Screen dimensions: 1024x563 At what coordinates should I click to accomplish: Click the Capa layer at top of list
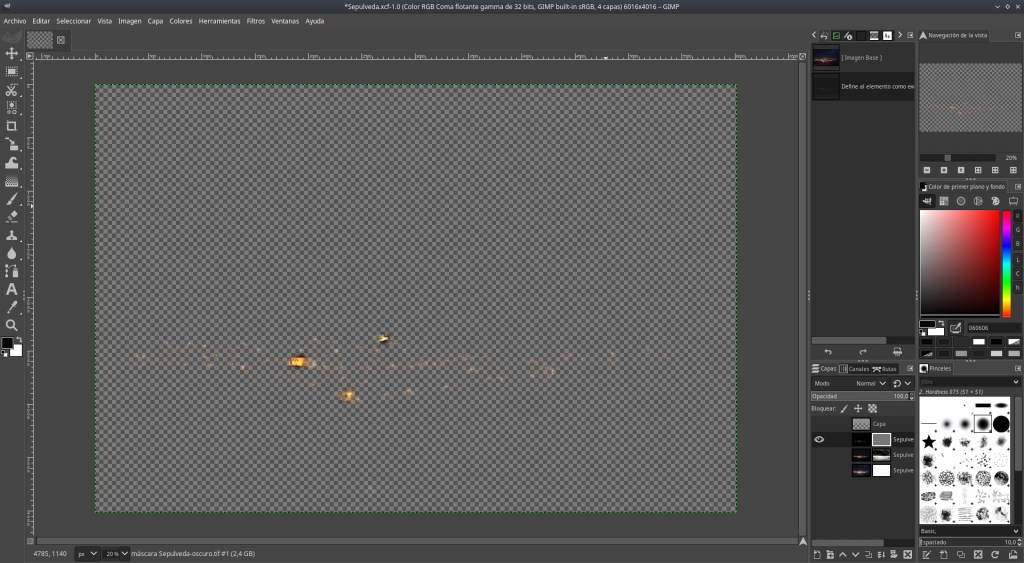point(878,424)
